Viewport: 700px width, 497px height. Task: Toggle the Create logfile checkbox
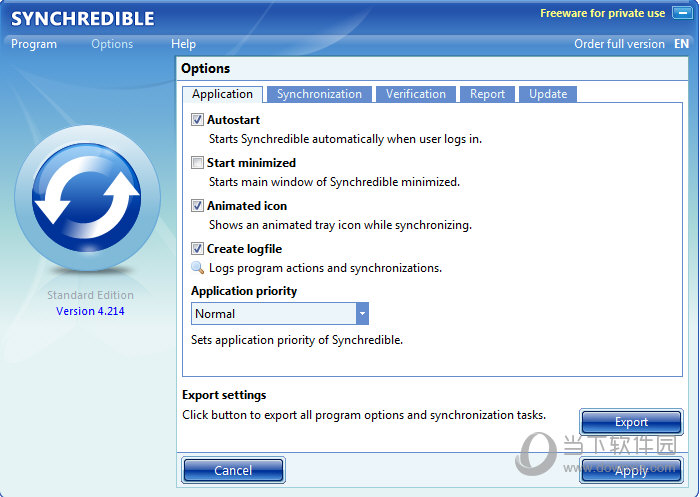click(x=197, y=248)
